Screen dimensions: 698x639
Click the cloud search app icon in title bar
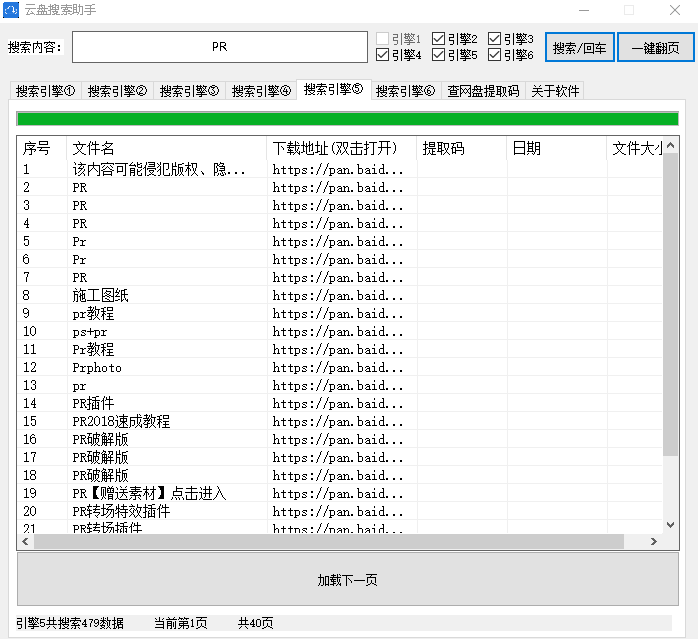11,10
